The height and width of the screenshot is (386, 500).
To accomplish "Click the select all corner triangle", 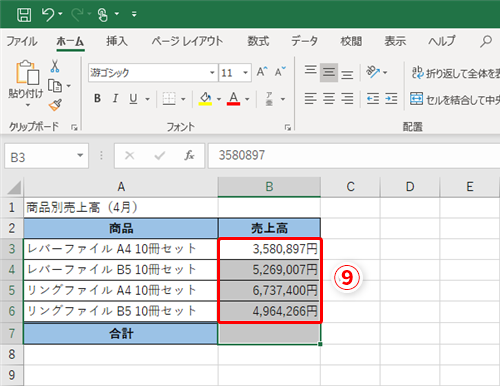I will [14, 187].
